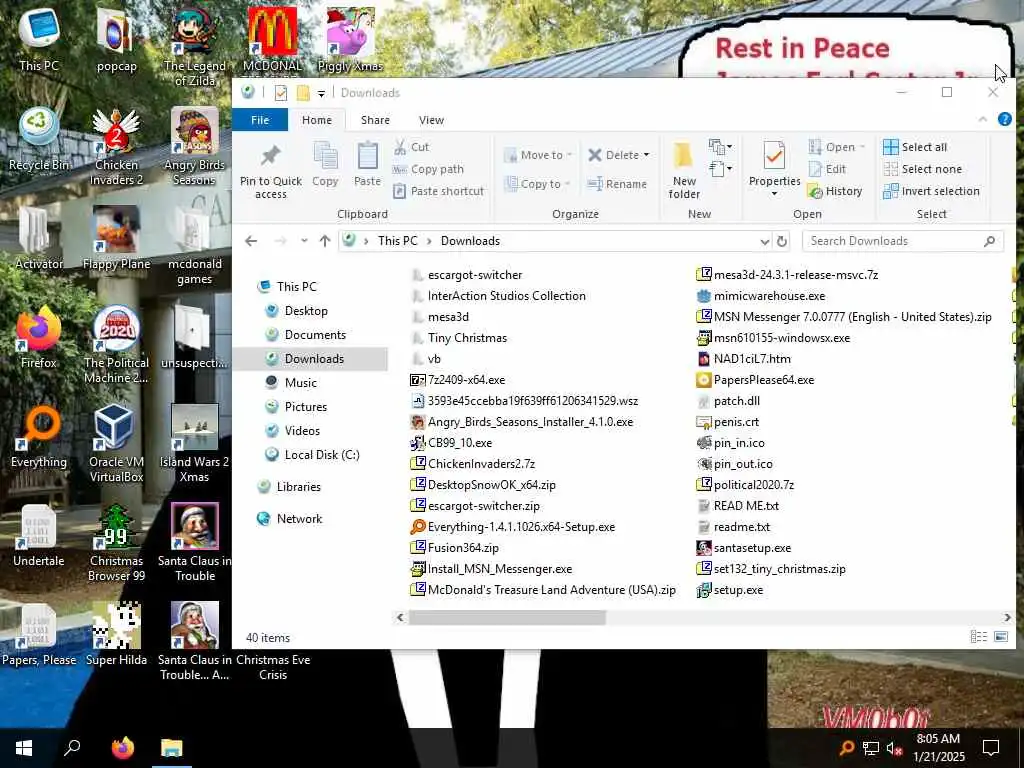Click the Firefox desktop shortcut

click(x=39, y=338)
